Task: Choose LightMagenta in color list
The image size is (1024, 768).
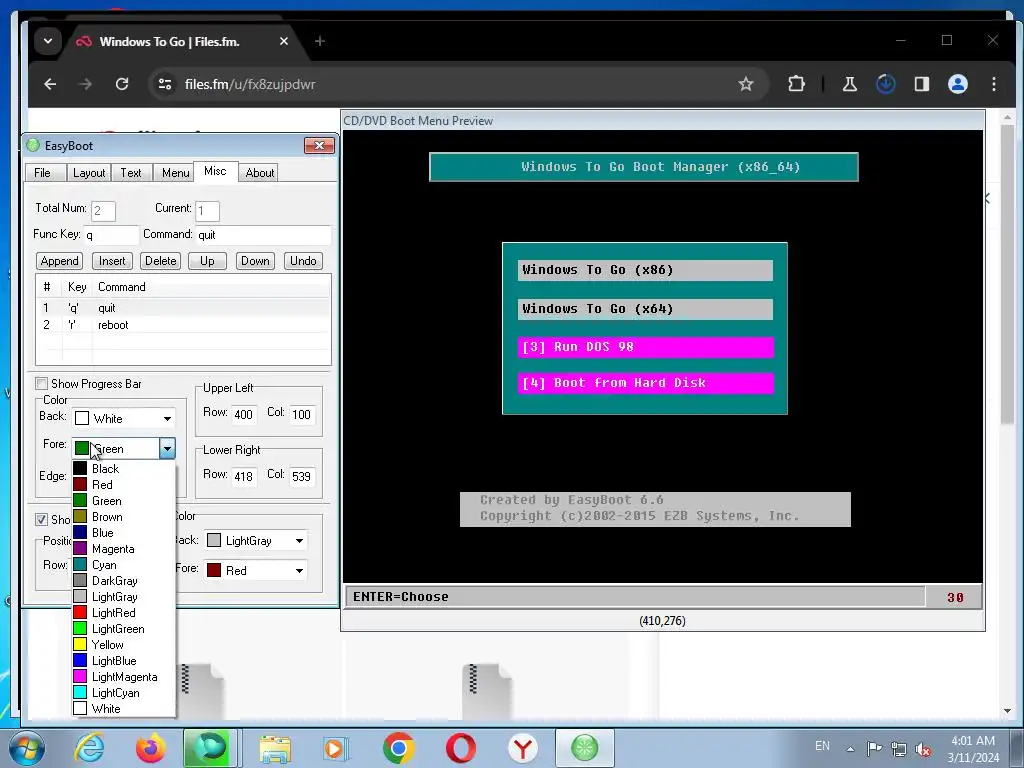Action: [123, 677]
